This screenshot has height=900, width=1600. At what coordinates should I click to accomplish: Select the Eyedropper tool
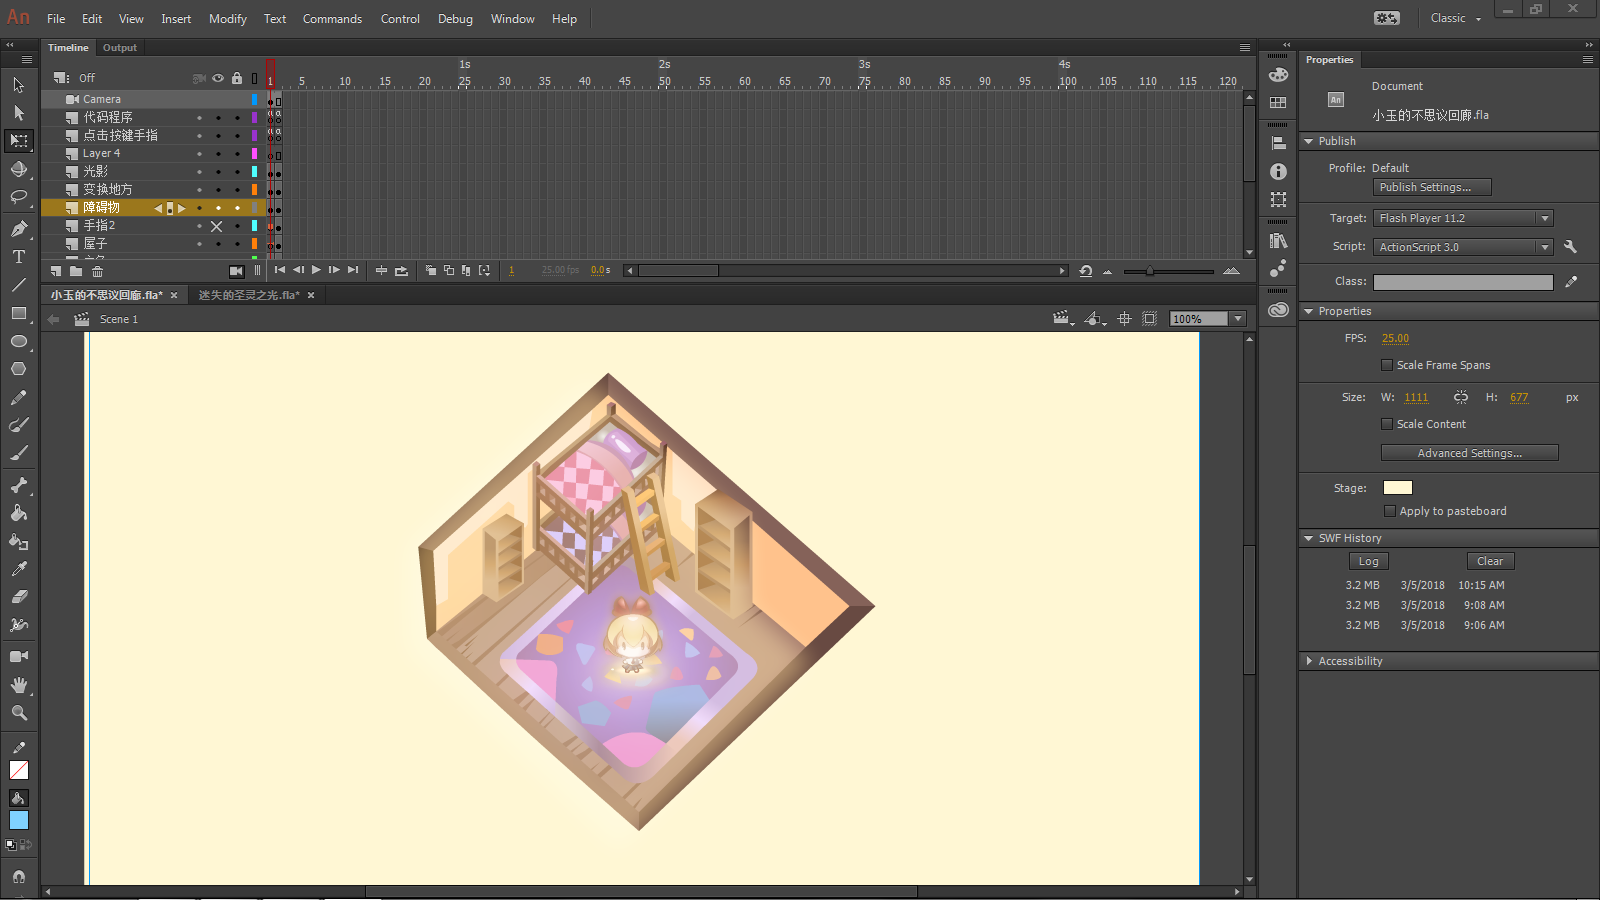point(19,569)
